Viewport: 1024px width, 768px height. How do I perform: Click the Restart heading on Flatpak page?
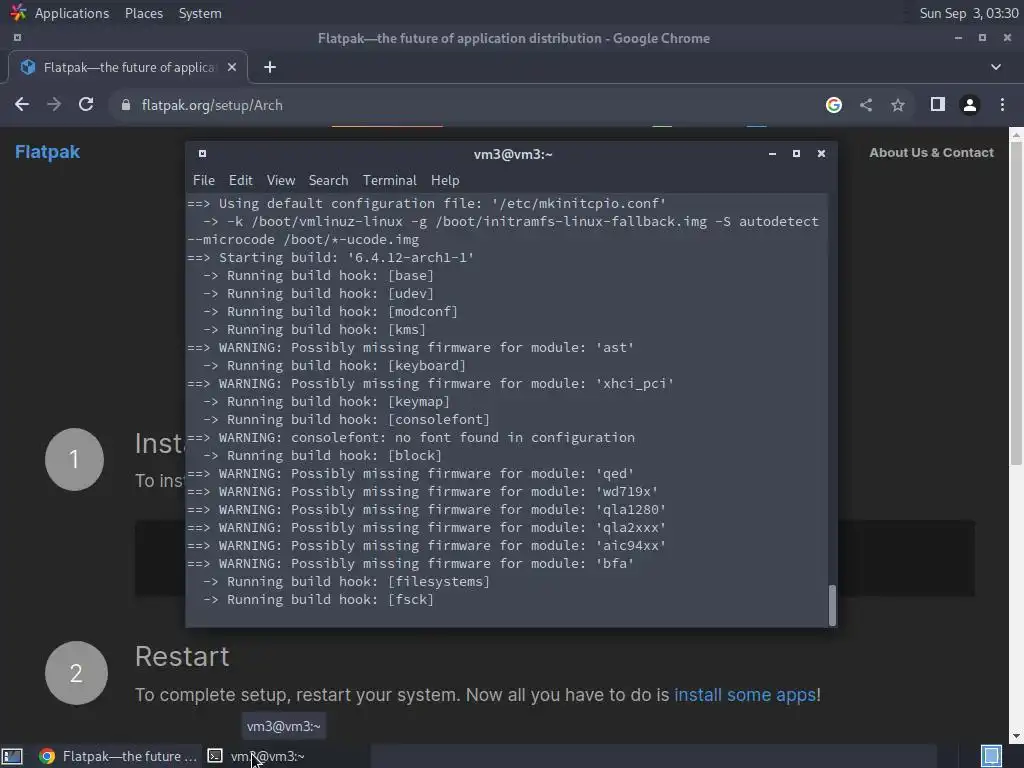tap(182, 656)
